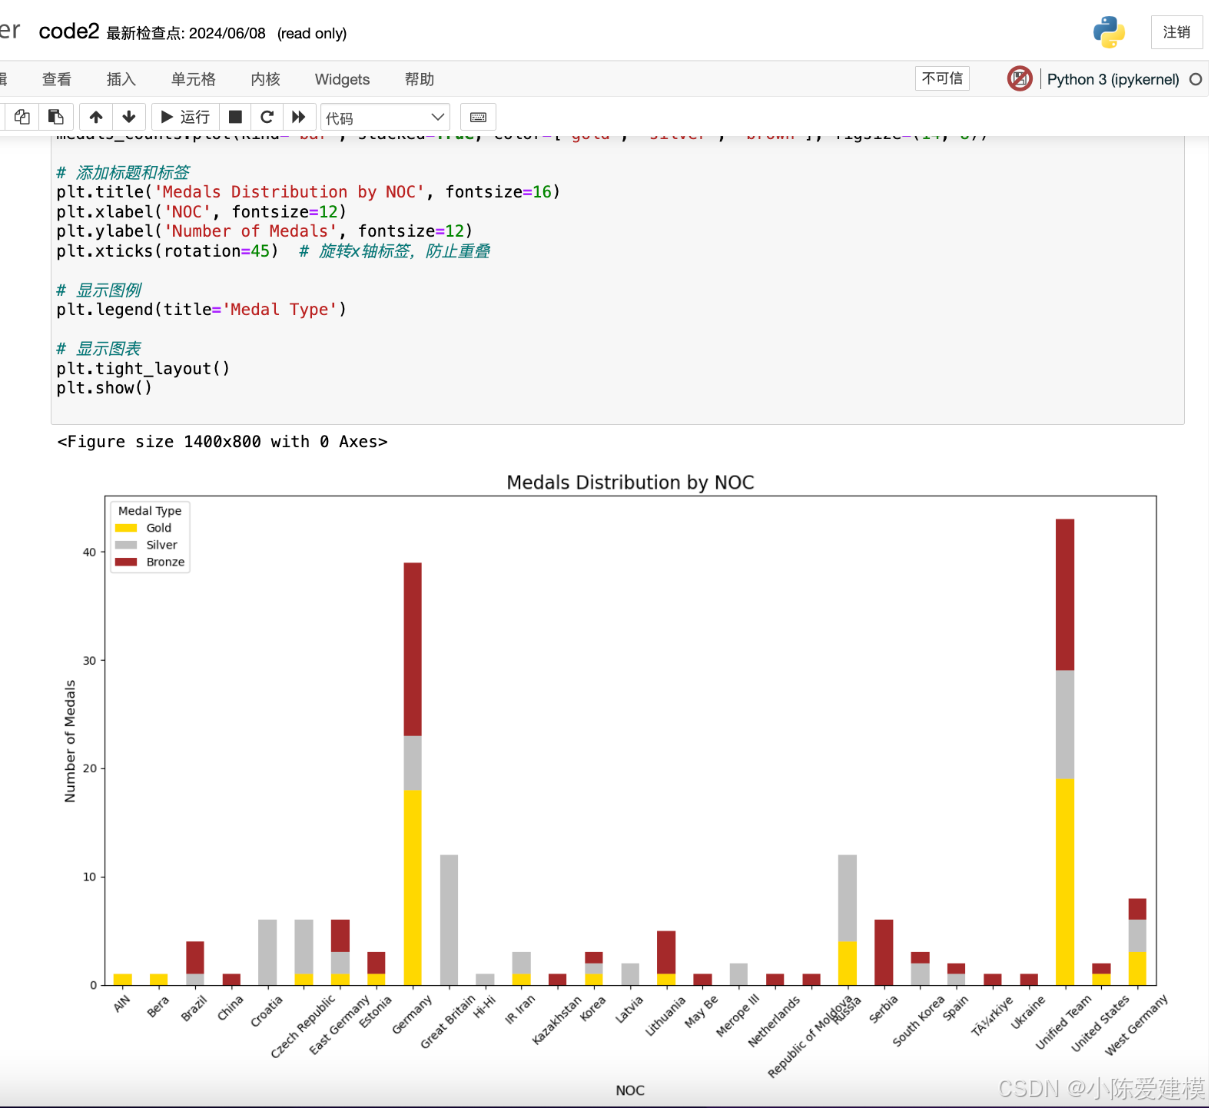Open command palette keyboard icon
Image resolution: width=1209 pixels, height=1108 pixels.
click(478, 117)
